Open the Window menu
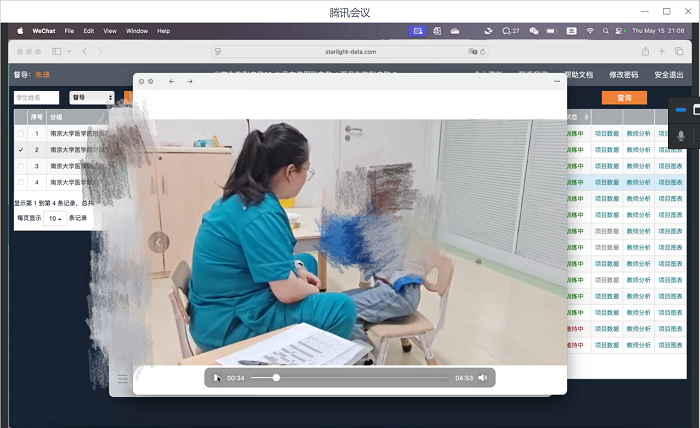This screenshot has width=700, height=428. 137,31
